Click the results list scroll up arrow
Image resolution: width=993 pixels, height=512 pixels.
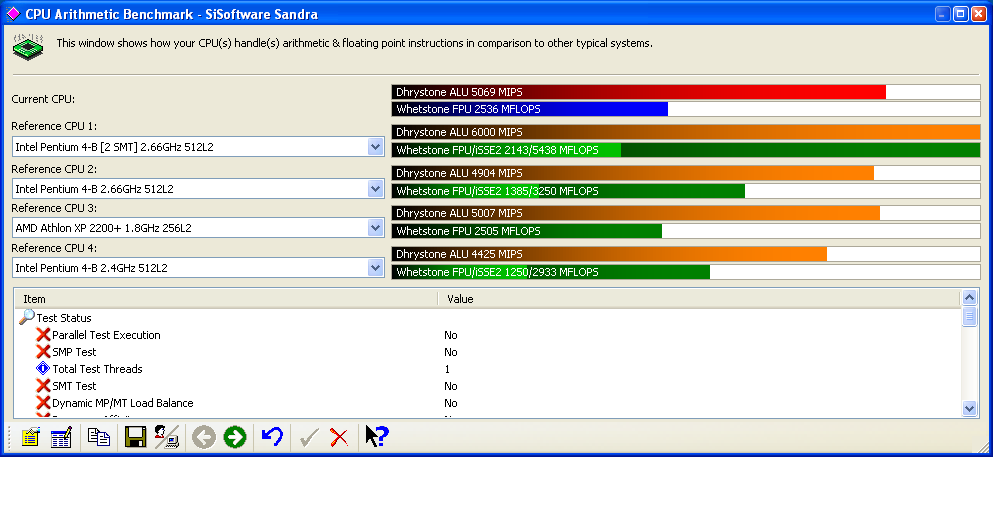click(970, 297)
